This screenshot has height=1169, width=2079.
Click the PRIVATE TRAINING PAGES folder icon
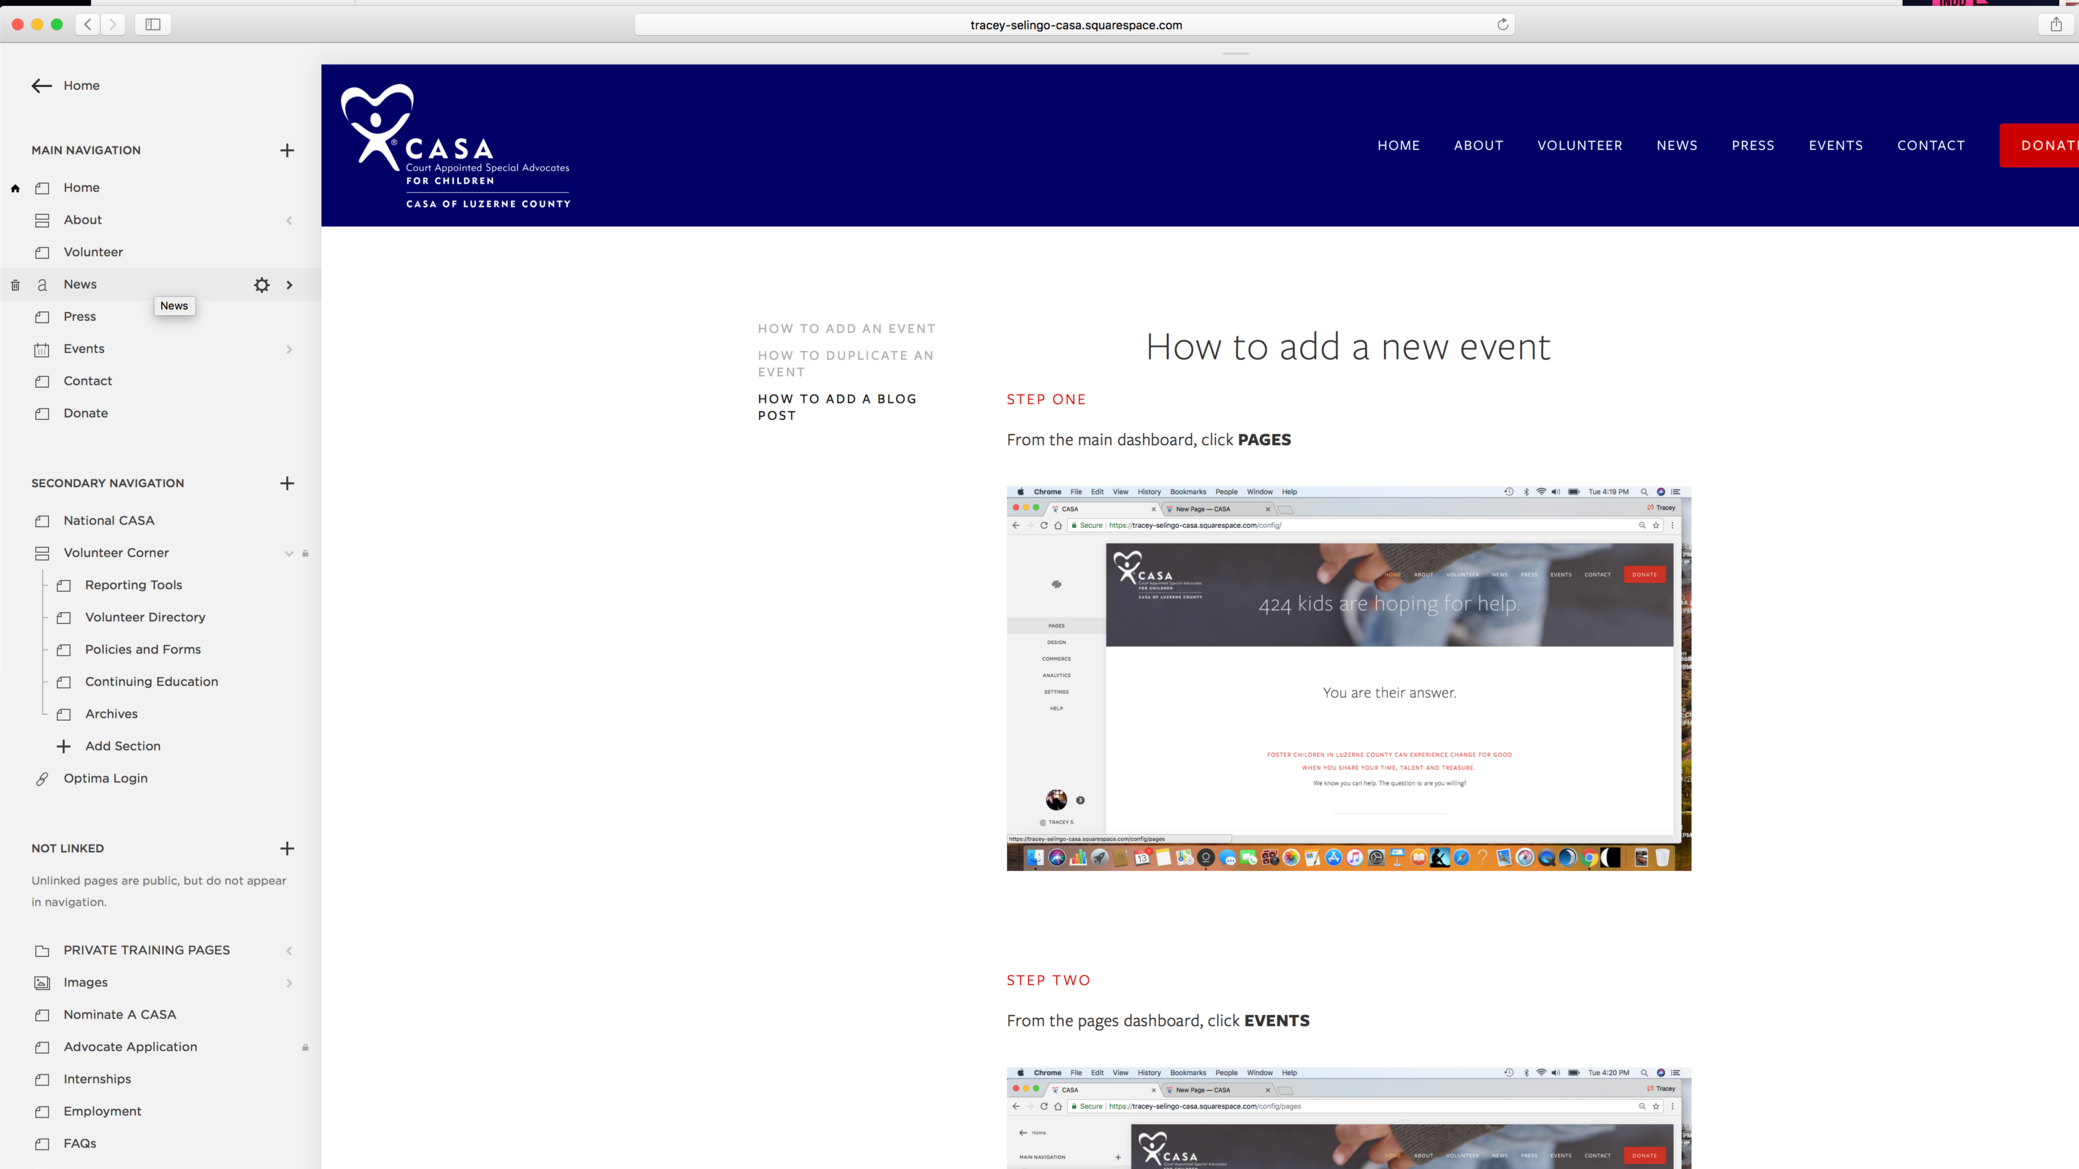pos(42,950)
